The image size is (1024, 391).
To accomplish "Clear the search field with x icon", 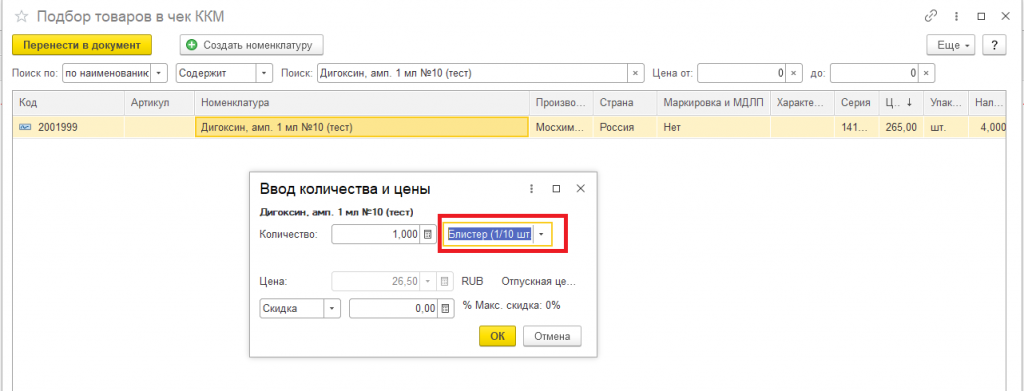I will (636, 73).
